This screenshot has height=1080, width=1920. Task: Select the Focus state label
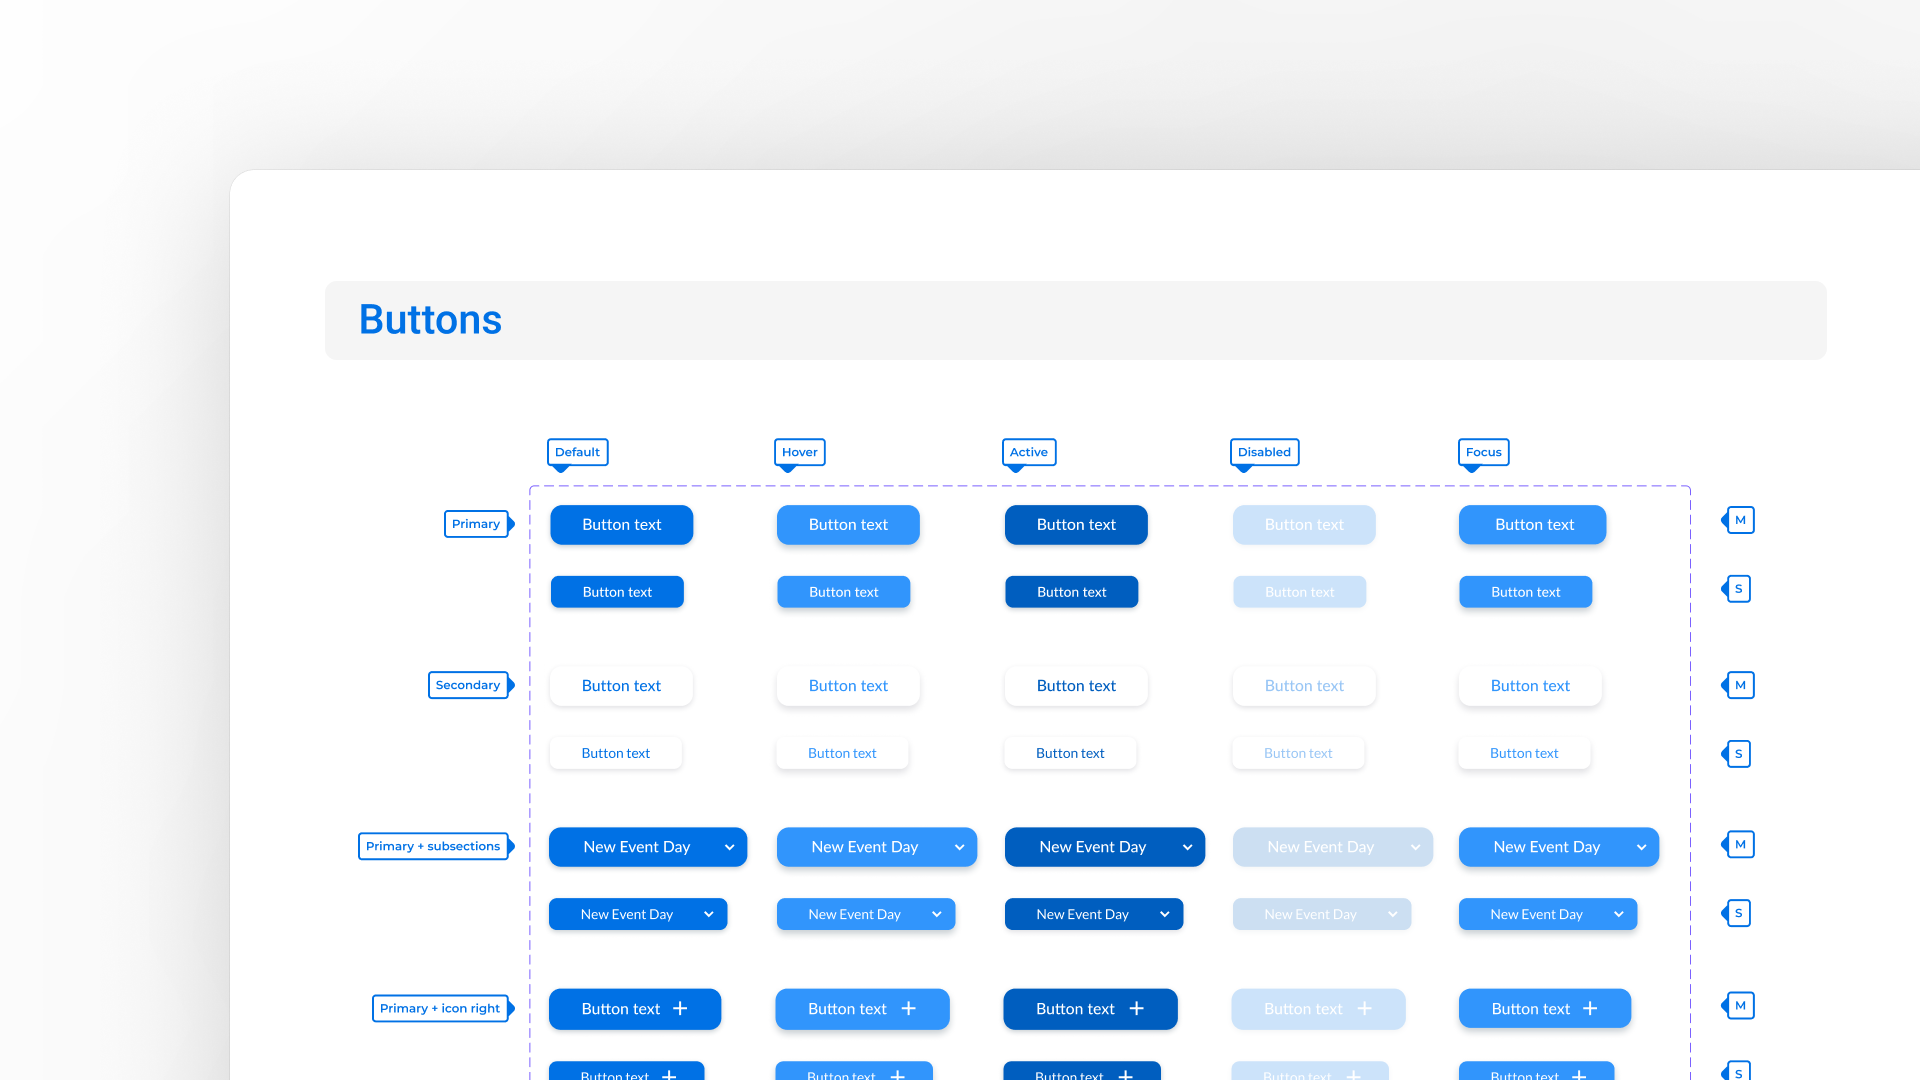pyautogui.click(x=1484, y=452)
